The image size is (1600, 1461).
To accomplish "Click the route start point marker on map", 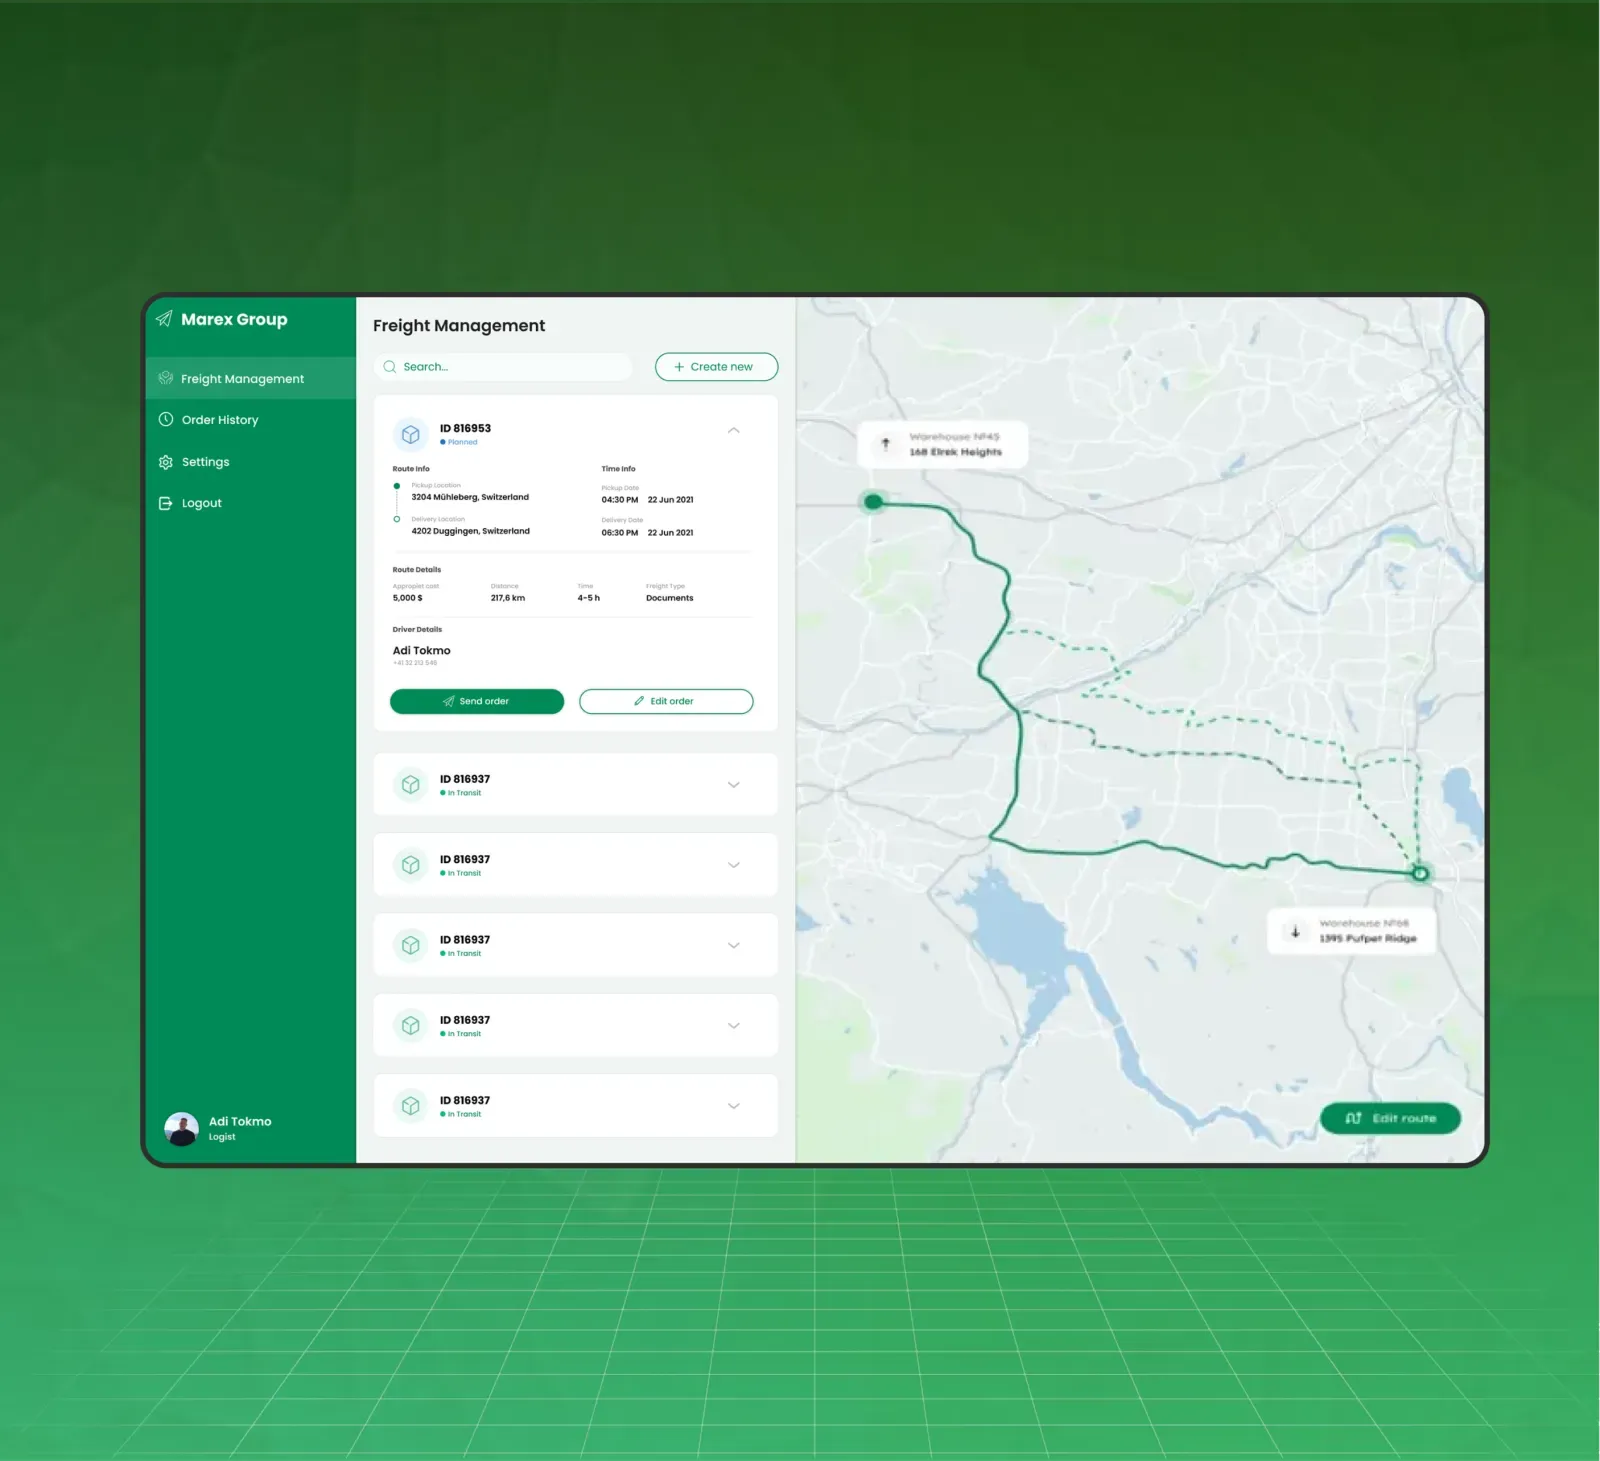I will [x=873, y=501].
